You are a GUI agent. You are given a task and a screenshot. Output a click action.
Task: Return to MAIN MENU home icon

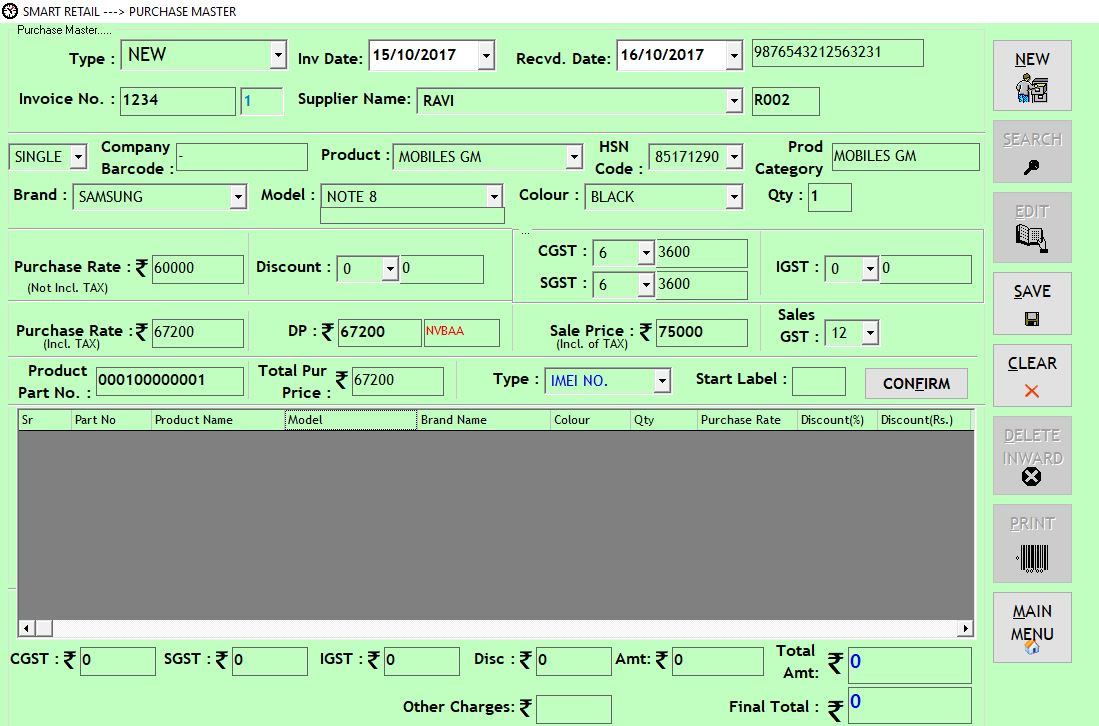1032,627
